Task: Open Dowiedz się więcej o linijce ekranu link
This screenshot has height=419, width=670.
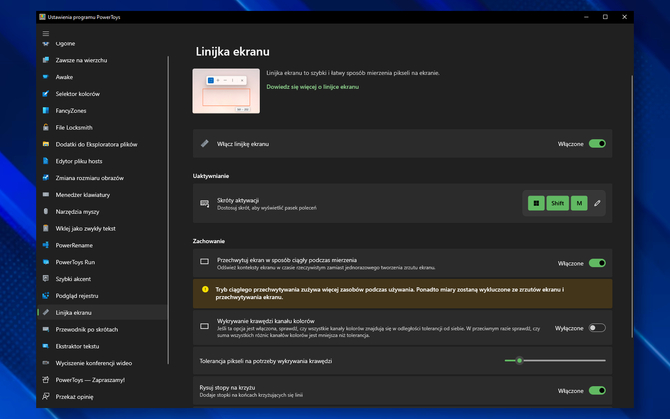Action: [312, 87]
